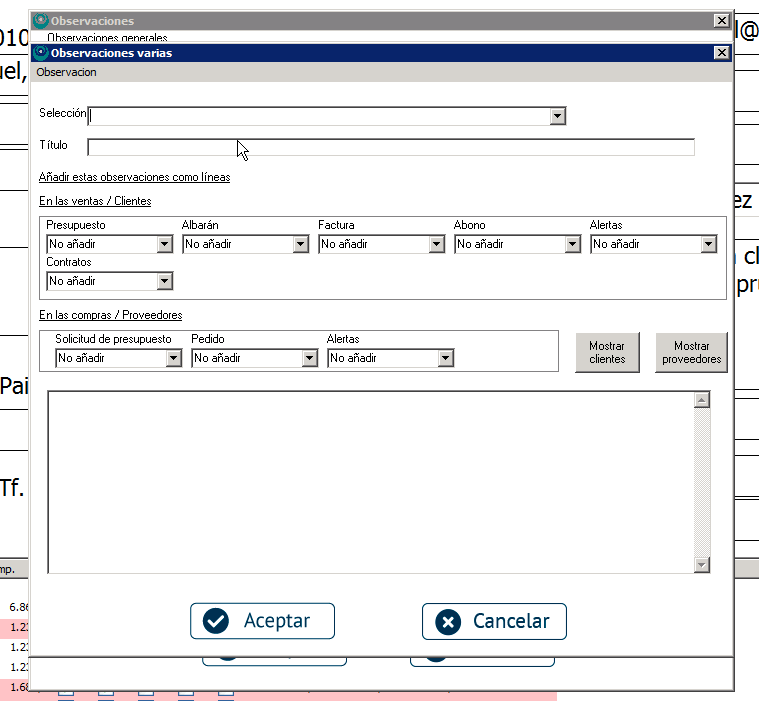Click the Cancelar X icon

pos(449,621)
